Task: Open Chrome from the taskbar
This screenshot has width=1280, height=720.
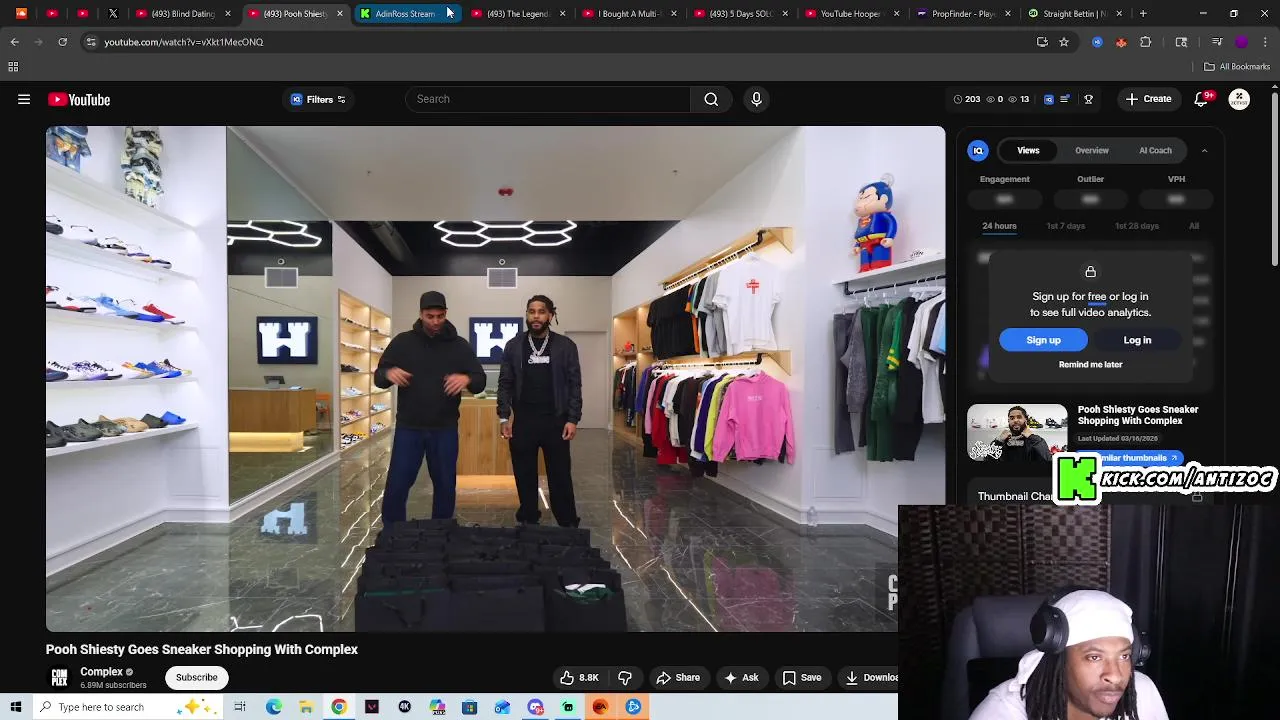Action: (339, 707)
